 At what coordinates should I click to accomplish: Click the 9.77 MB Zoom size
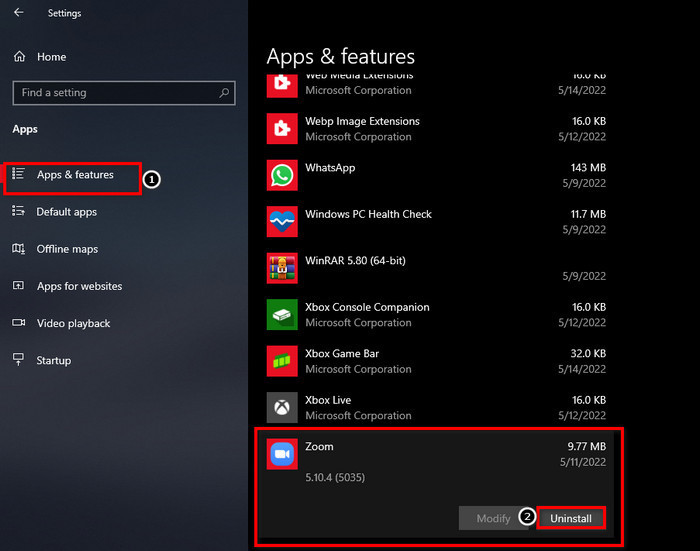click(587, 447)
